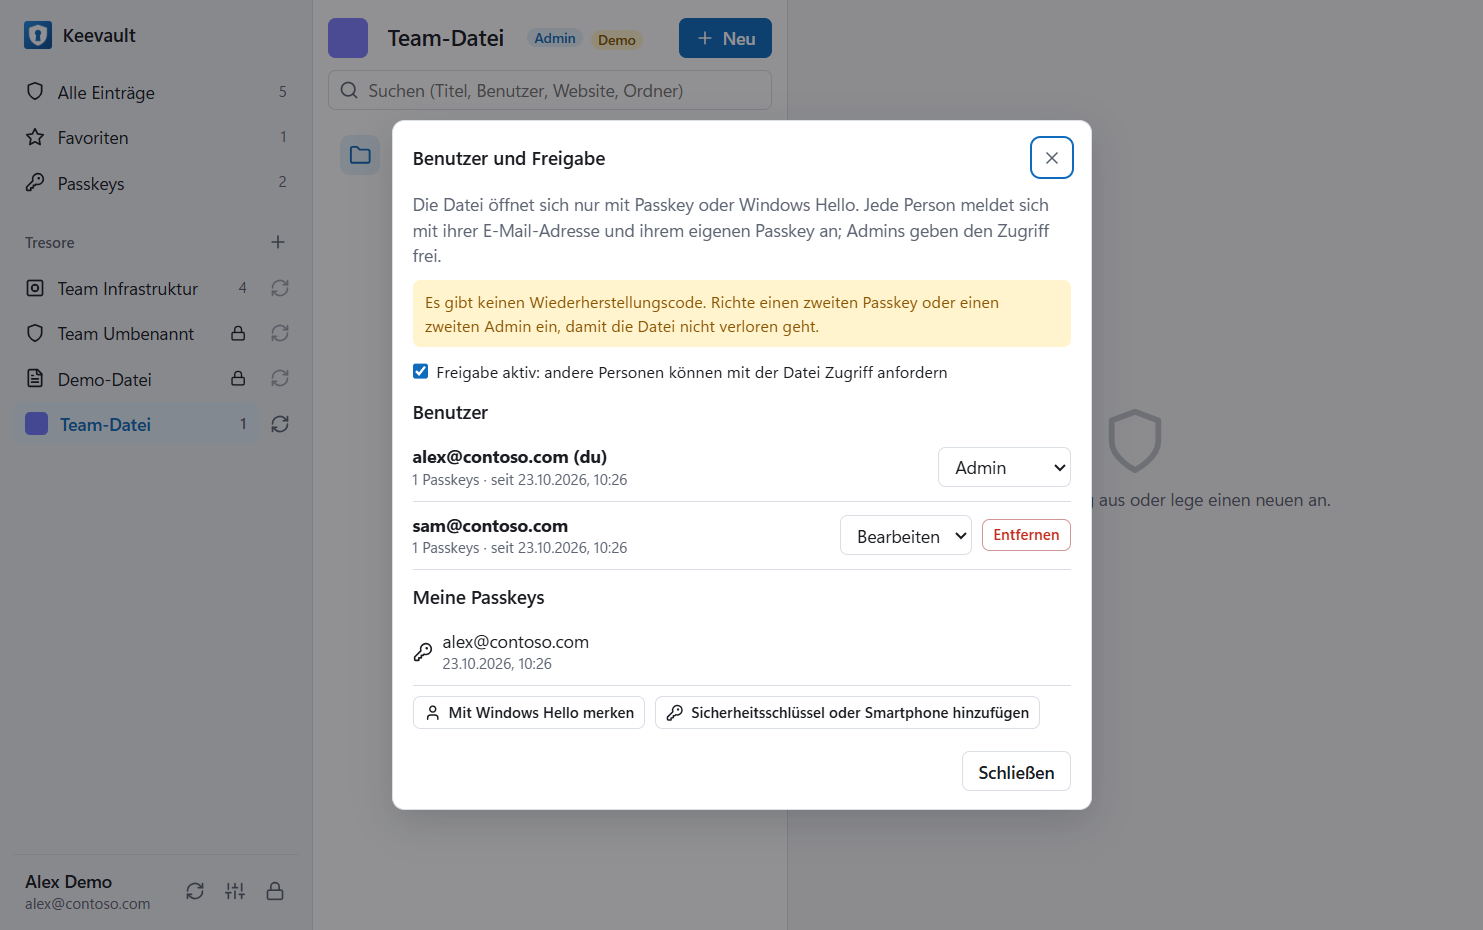Open settings via the sliders icon

tap(235, 891)
